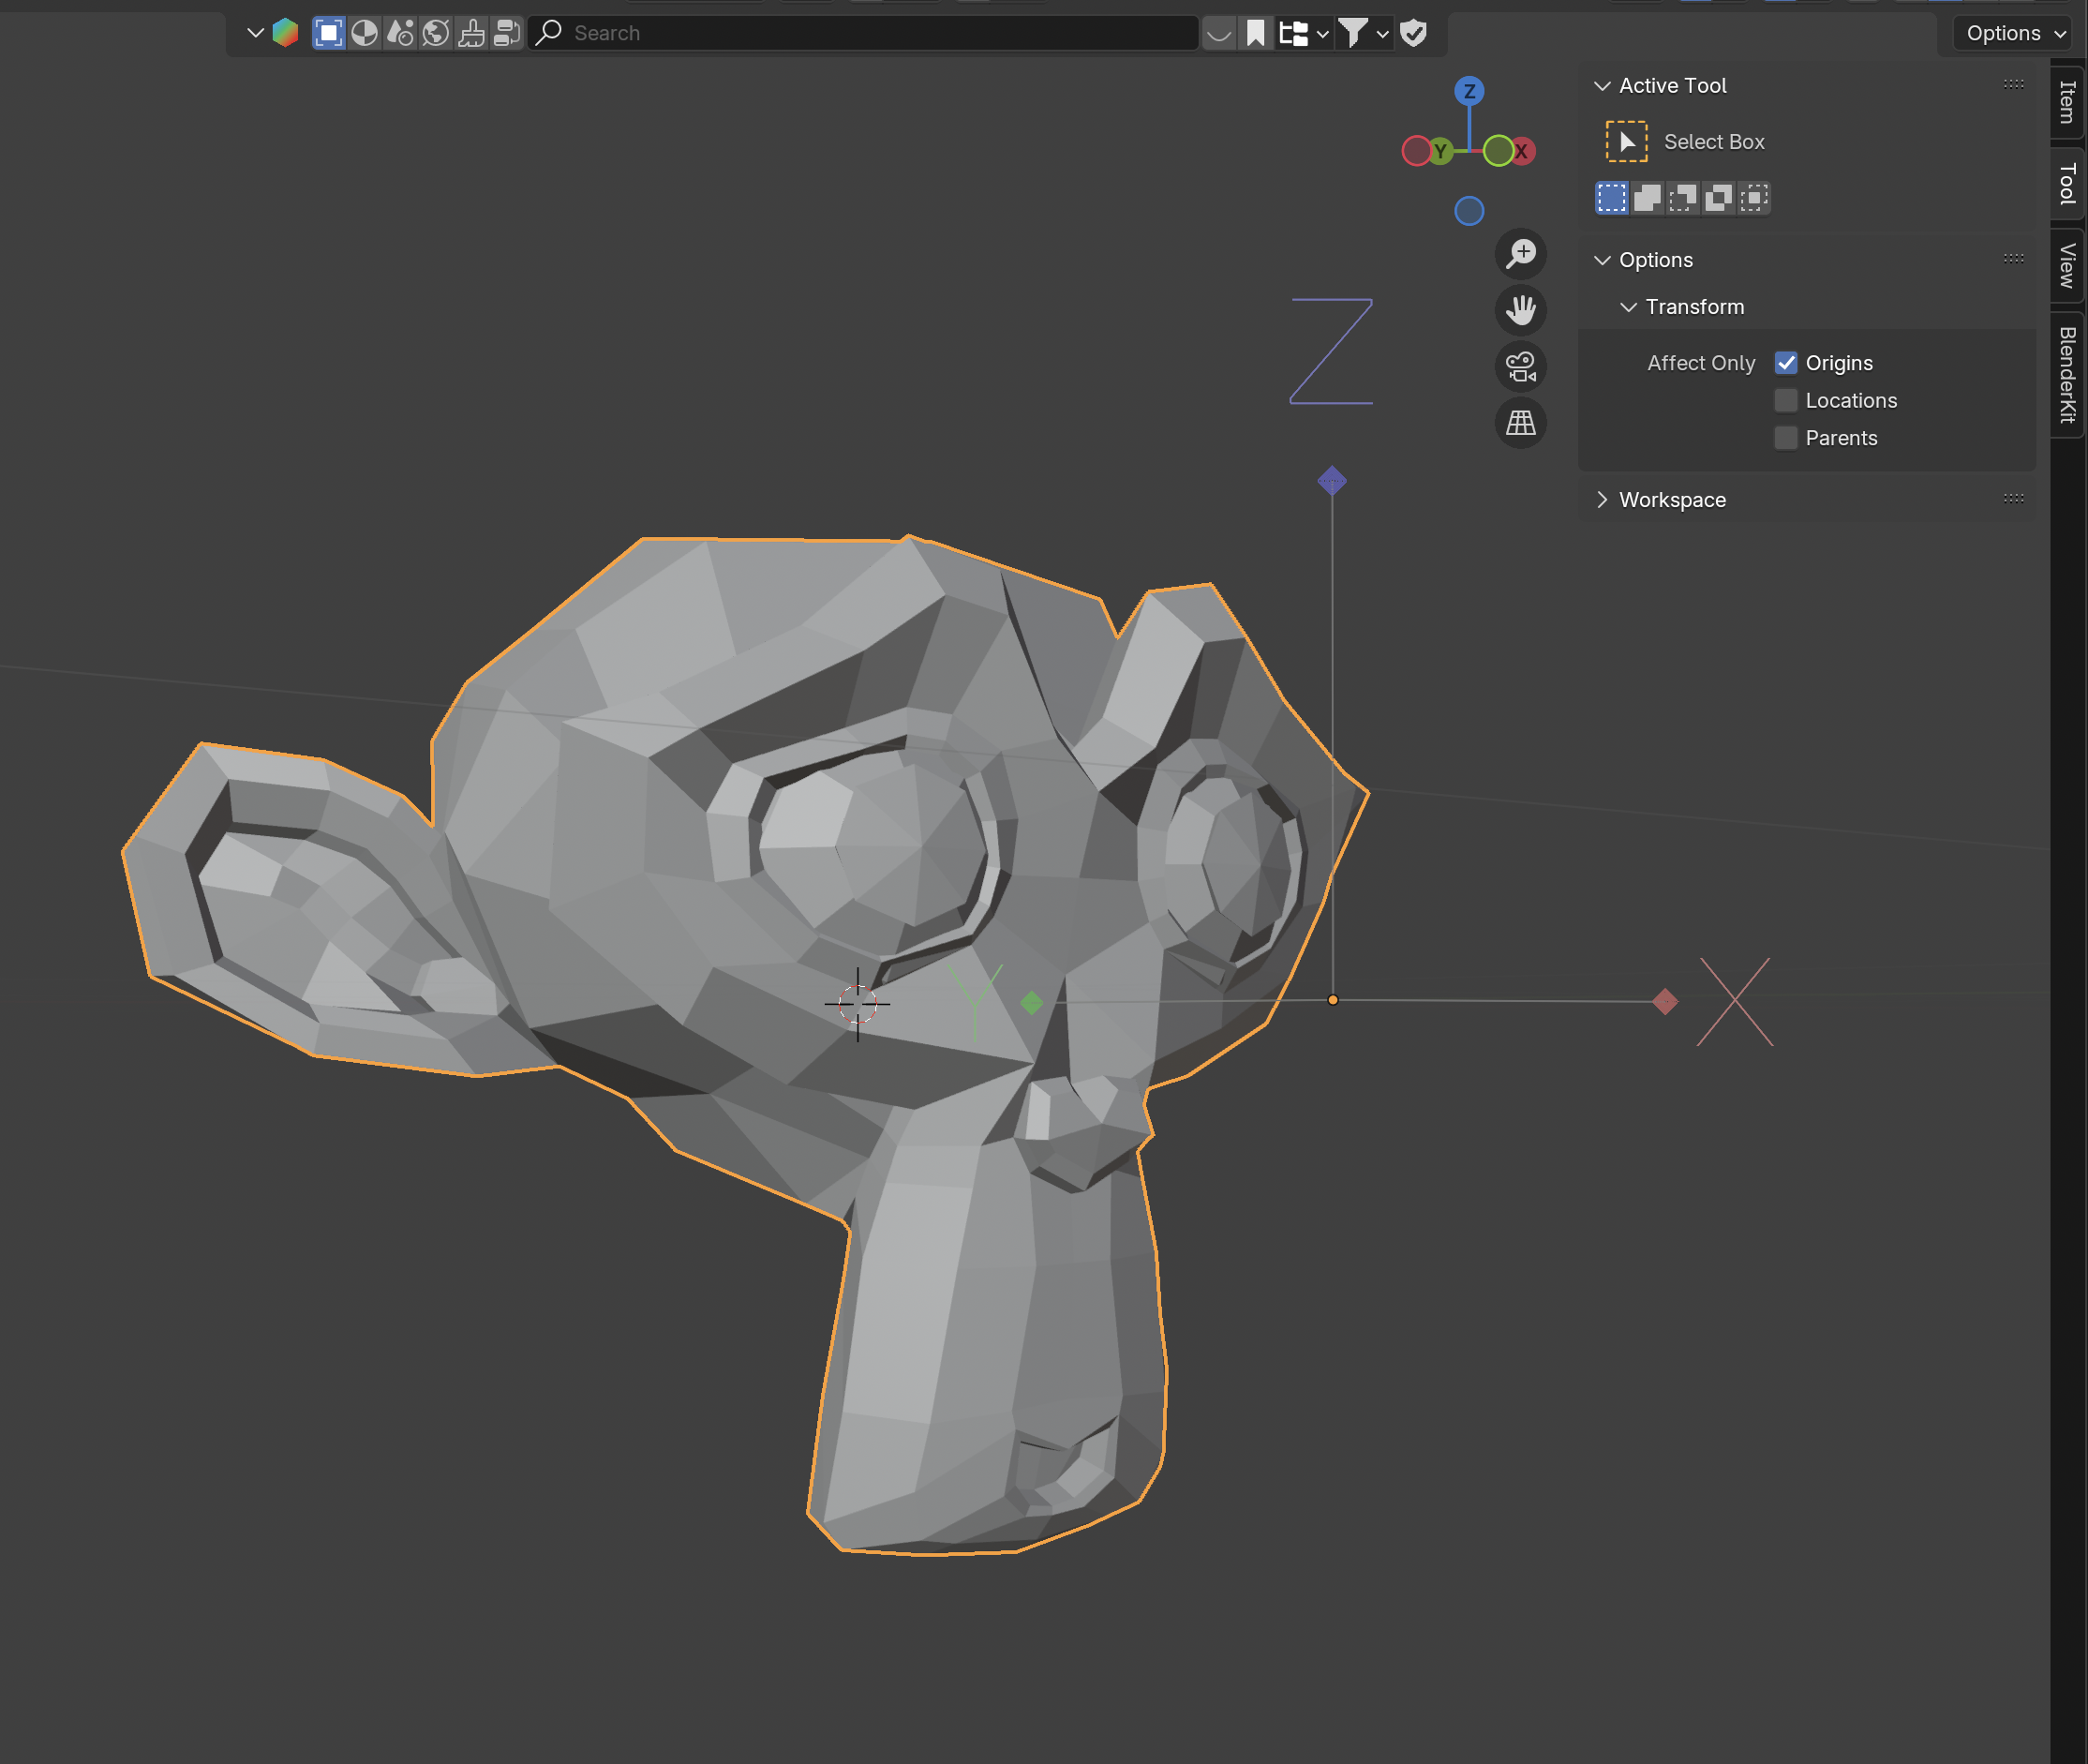
Task: Switch perspective/orthographic with grid icon
Action: point(1520,423)
